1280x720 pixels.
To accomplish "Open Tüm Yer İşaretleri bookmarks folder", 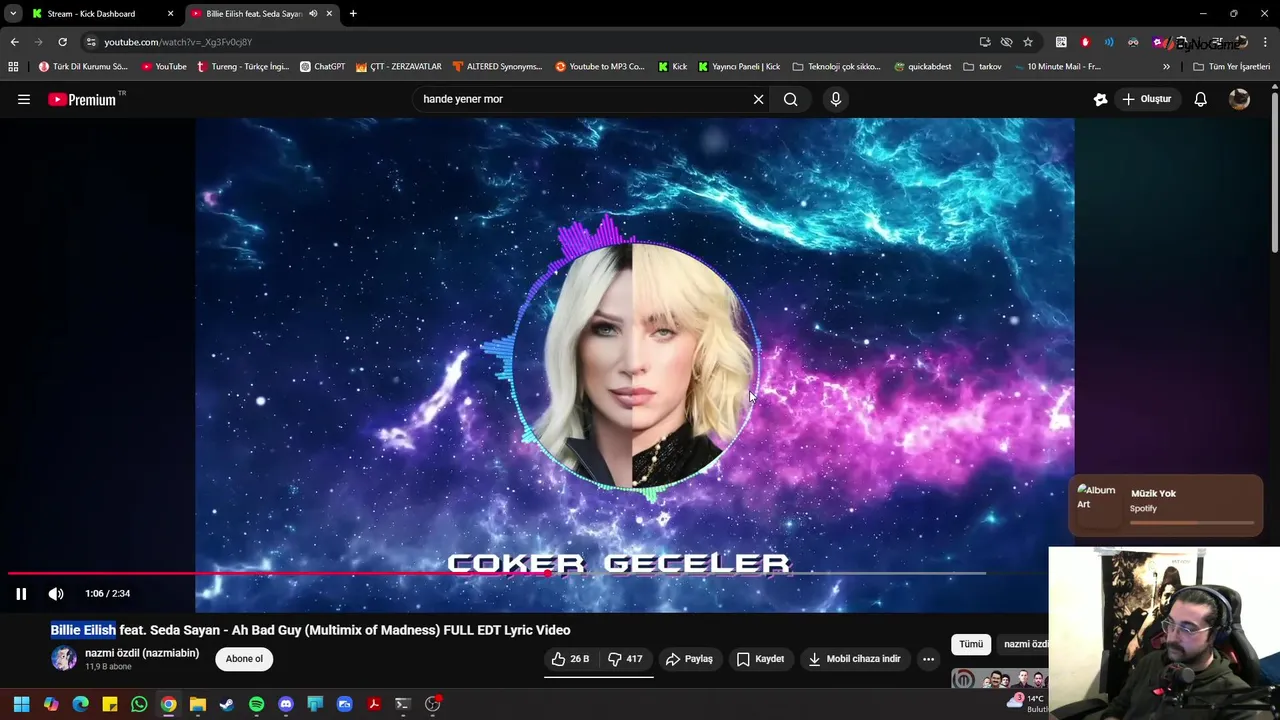I will (1231, 67).
